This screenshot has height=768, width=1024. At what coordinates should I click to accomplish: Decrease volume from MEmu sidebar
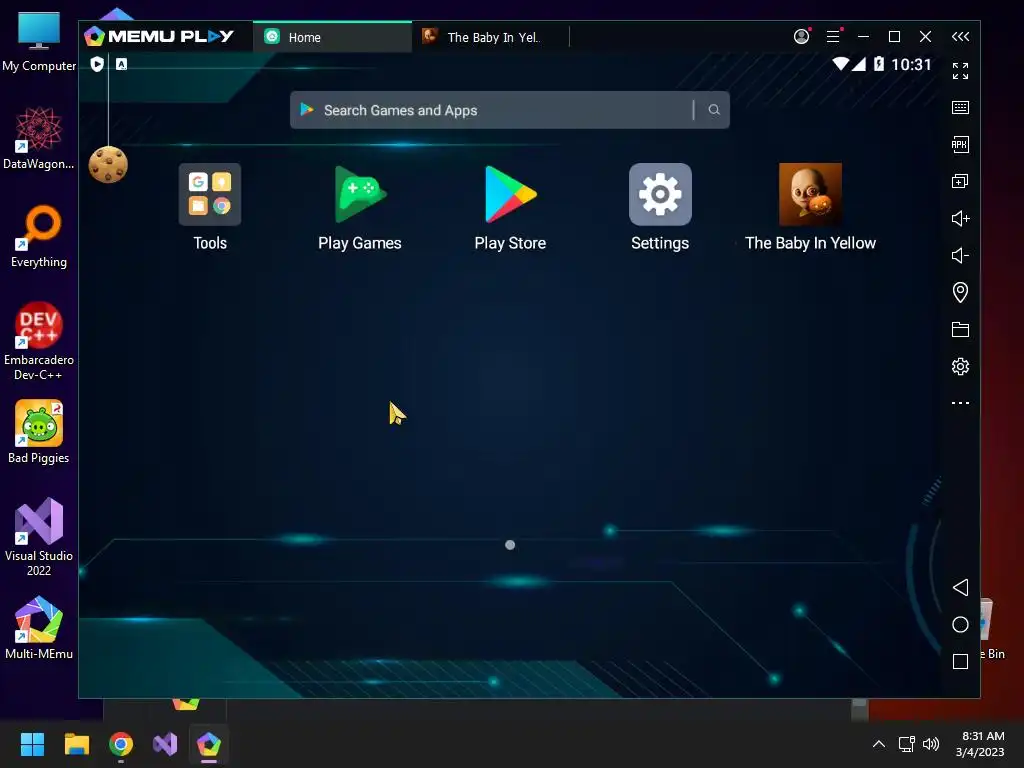click(960, 255)
